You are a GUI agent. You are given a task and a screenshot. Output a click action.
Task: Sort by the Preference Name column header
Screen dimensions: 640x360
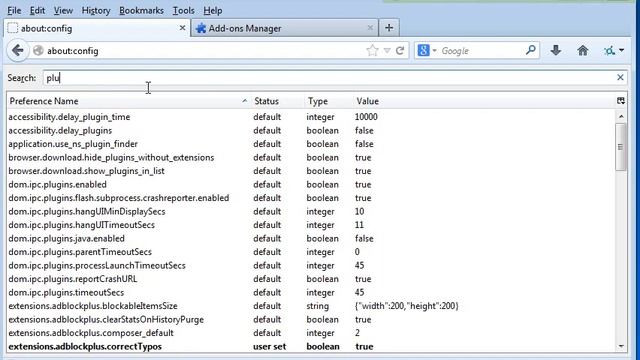[x=128, y=101]
